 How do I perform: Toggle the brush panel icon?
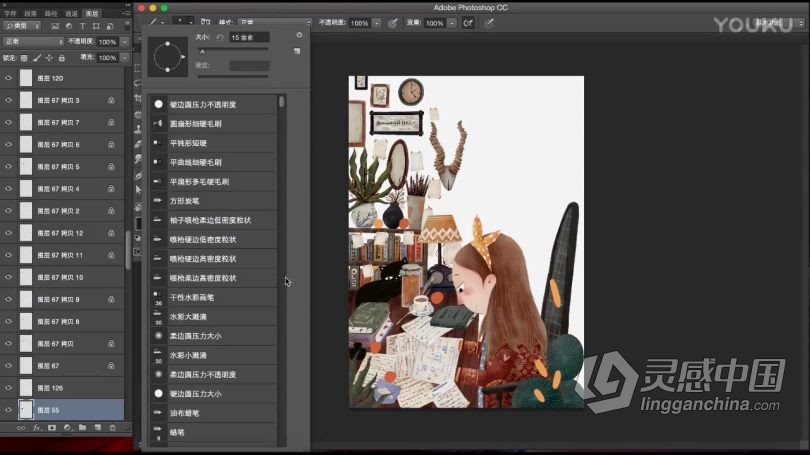[x=205, y=22]
